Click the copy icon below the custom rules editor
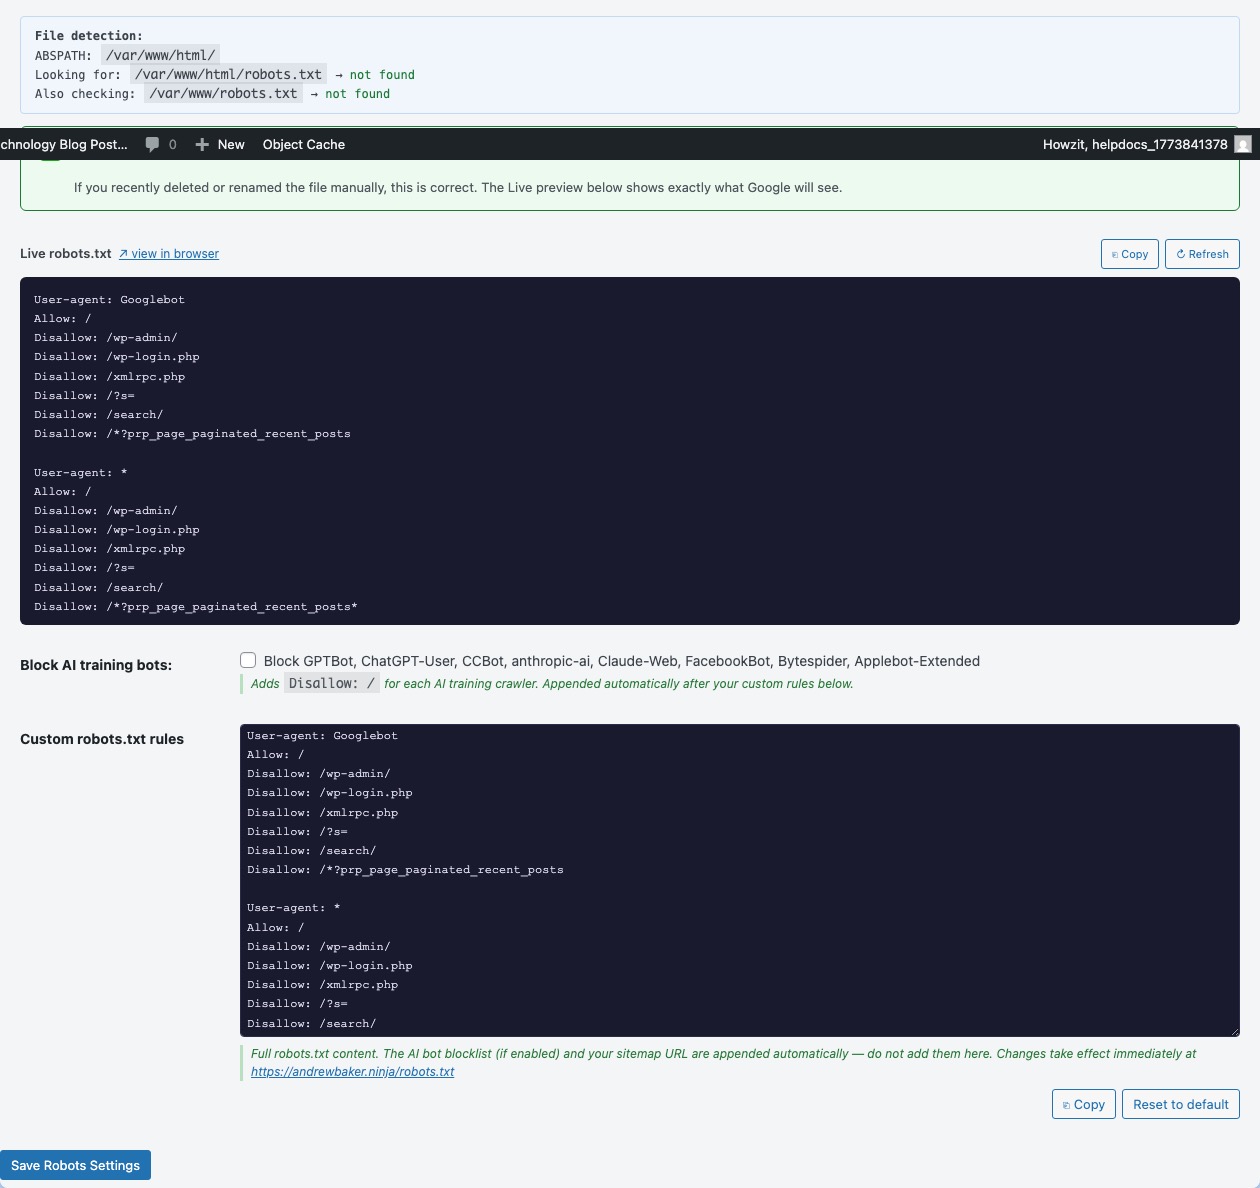 1068,1104
